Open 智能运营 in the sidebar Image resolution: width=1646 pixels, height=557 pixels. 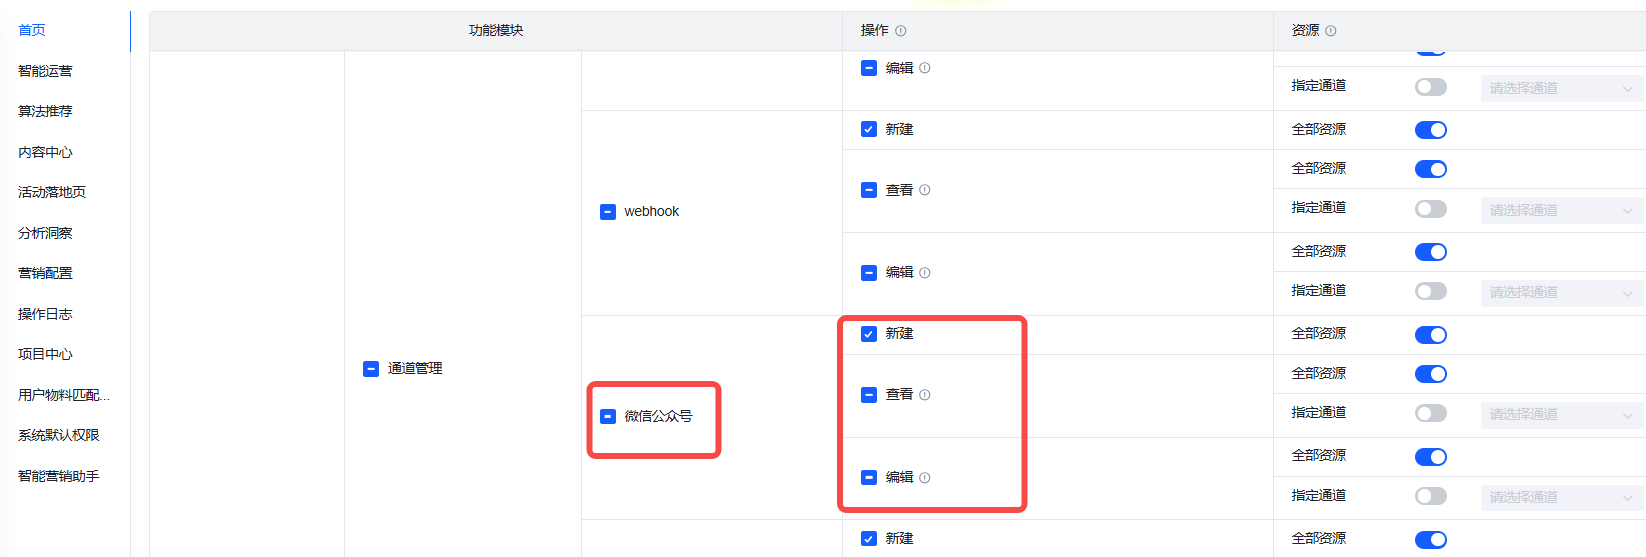click(45, 71)
